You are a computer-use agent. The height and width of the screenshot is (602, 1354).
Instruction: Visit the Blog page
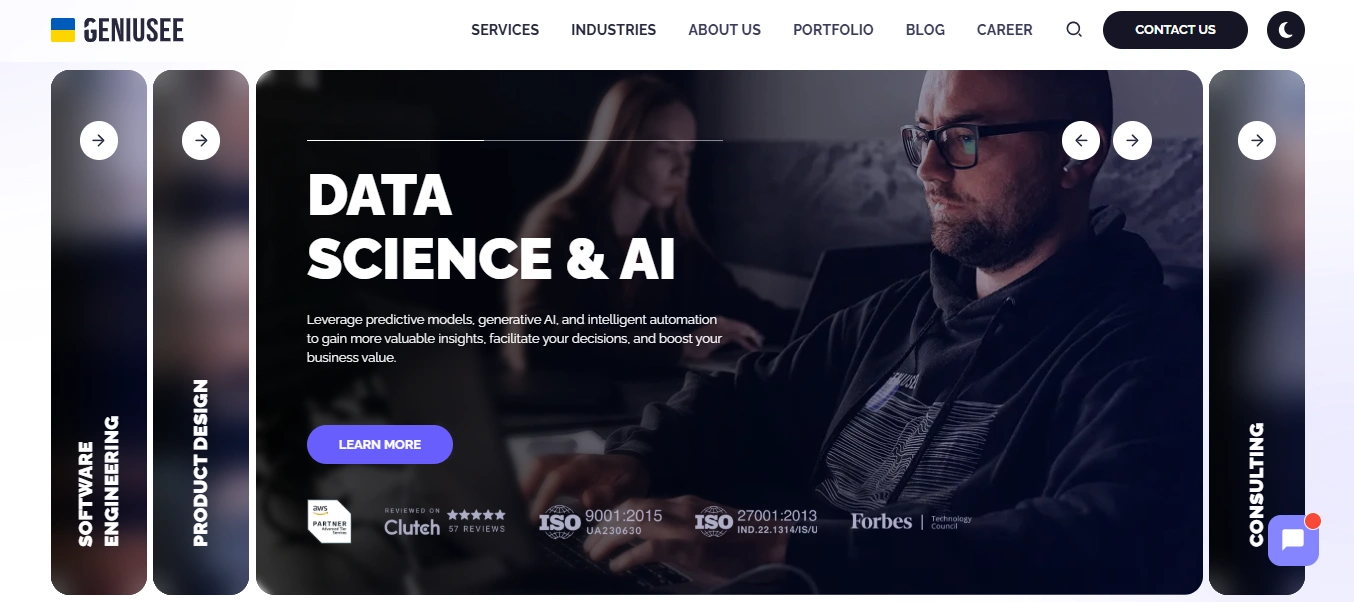pos(925,30)
